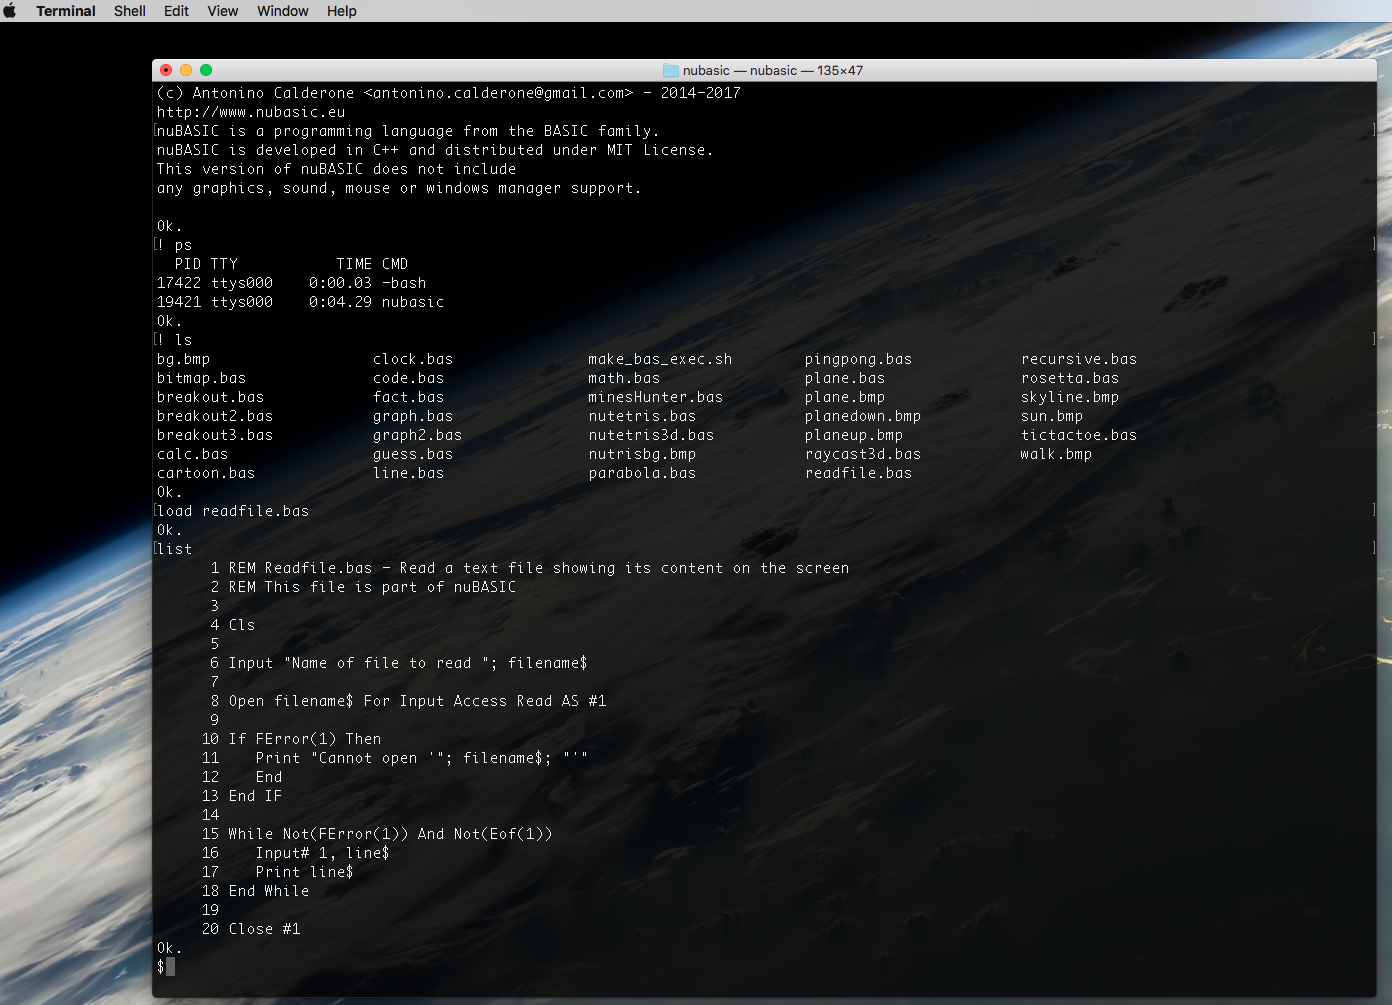Viewport: 1392px width, 1005px height.
Task: Click the antonino.calderone@gmail.com email address
Action: pos(498,93)
